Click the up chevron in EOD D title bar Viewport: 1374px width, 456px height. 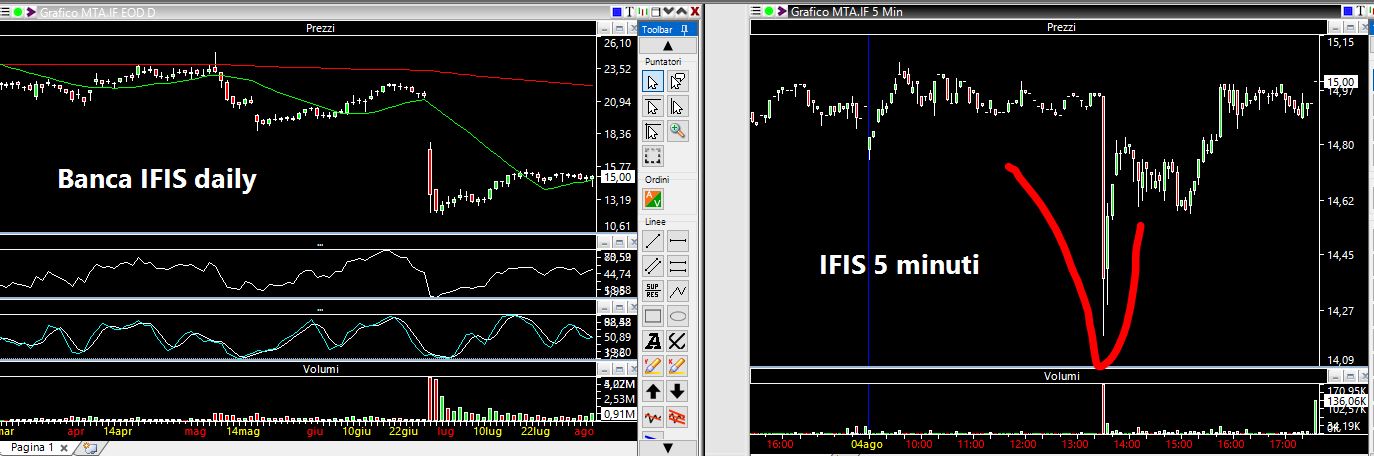point(682,11)
